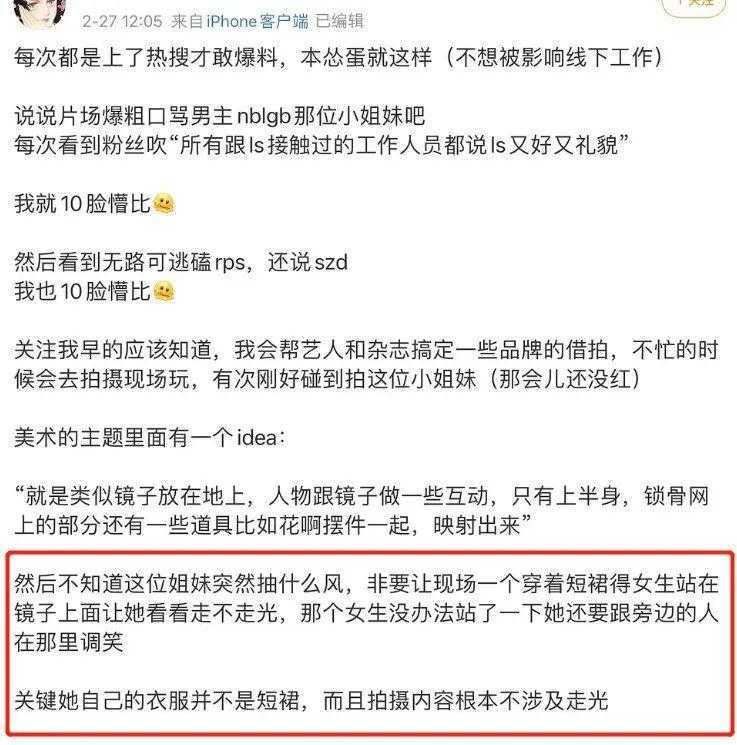Screen dimensions: 737x745
Task: Open the poster's profile avatar
Action: click(39, 11)
